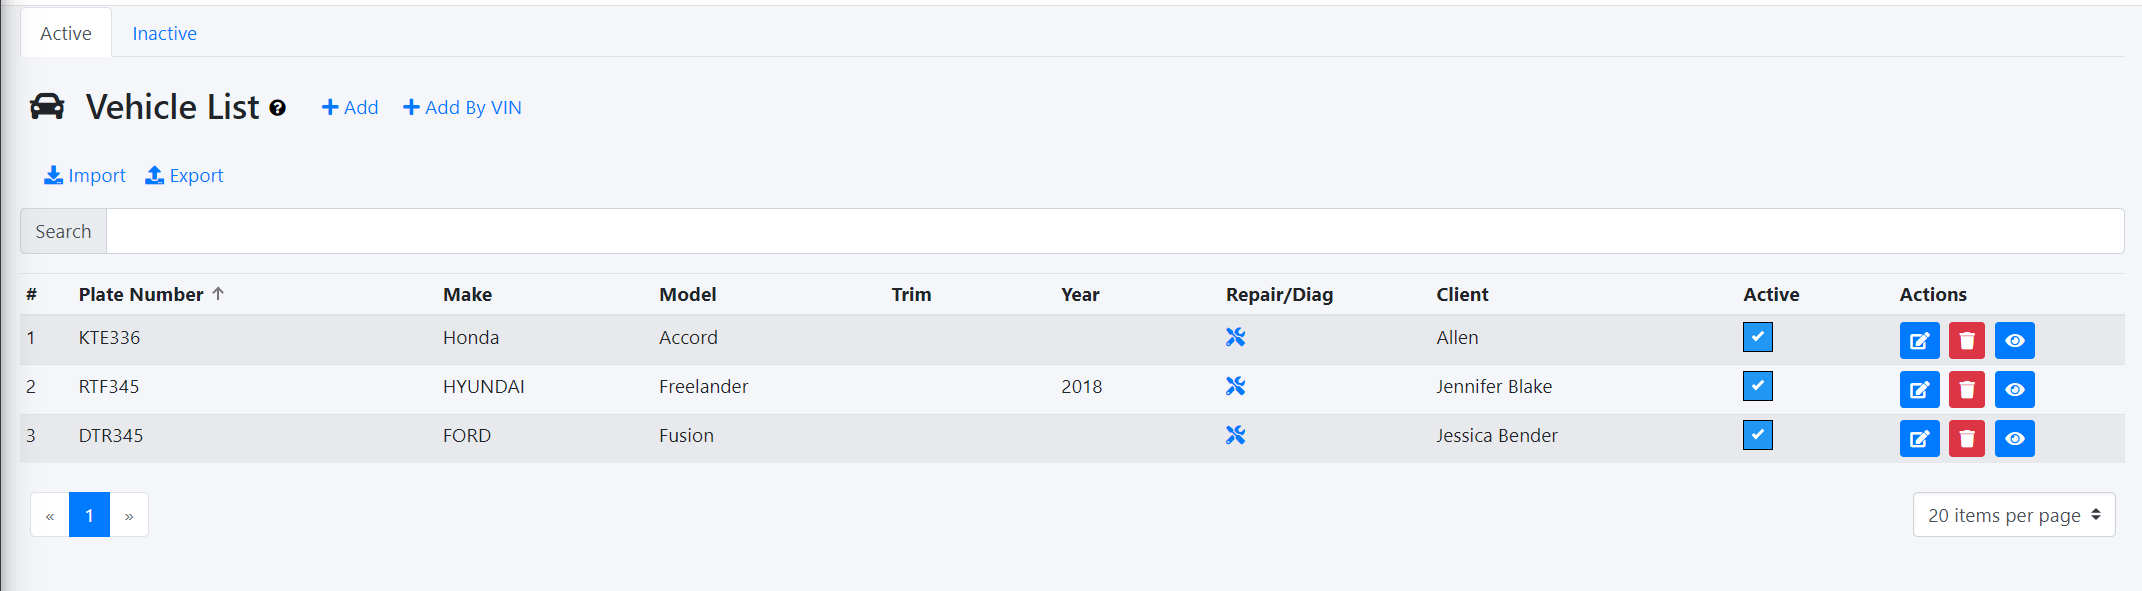The height and width of the screenshot is (591, 2142).
Task: Switch to the Inactive tab
Action: click(x=164, y=34)
